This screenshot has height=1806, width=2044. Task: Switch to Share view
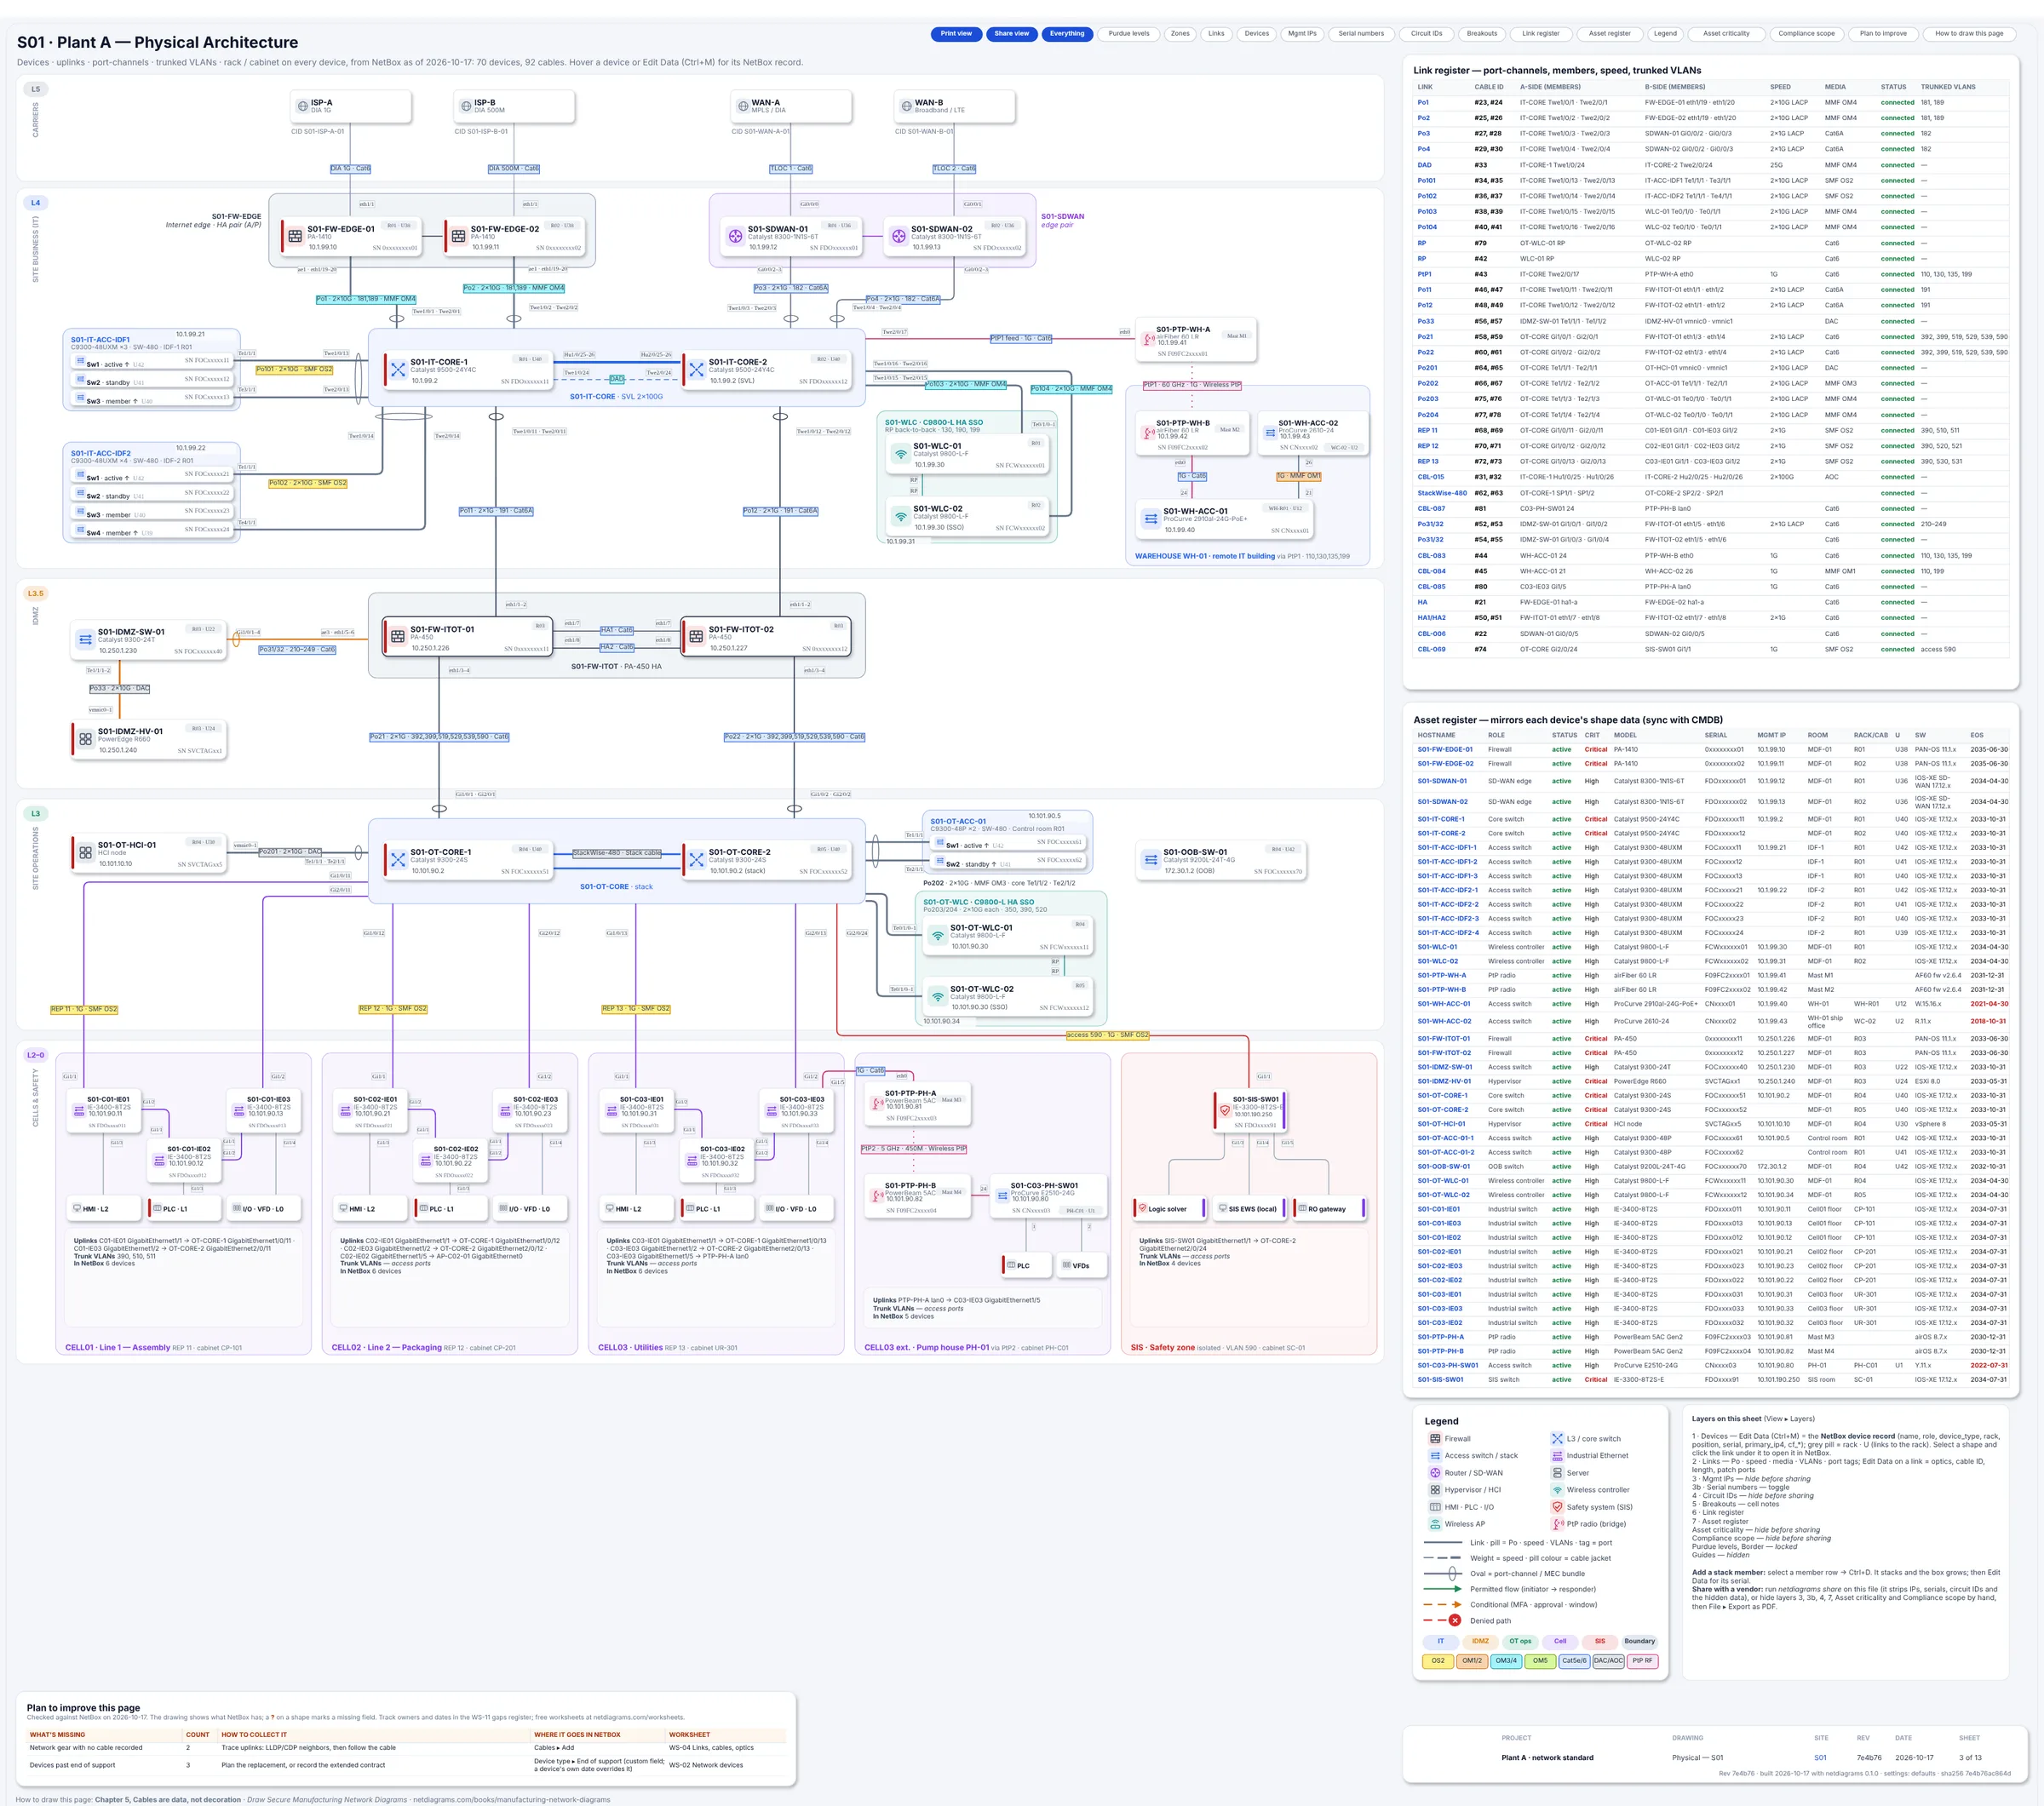[x=1011, y=34]
